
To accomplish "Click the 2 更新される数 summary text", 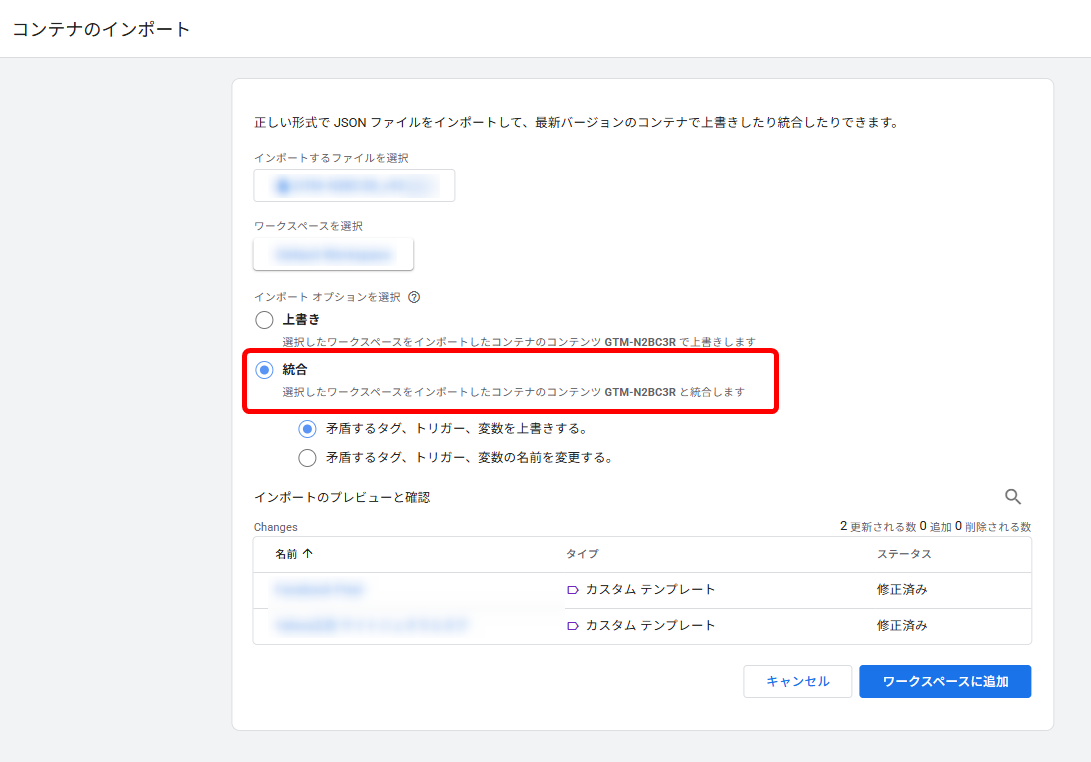I will (x=877, y=526).
